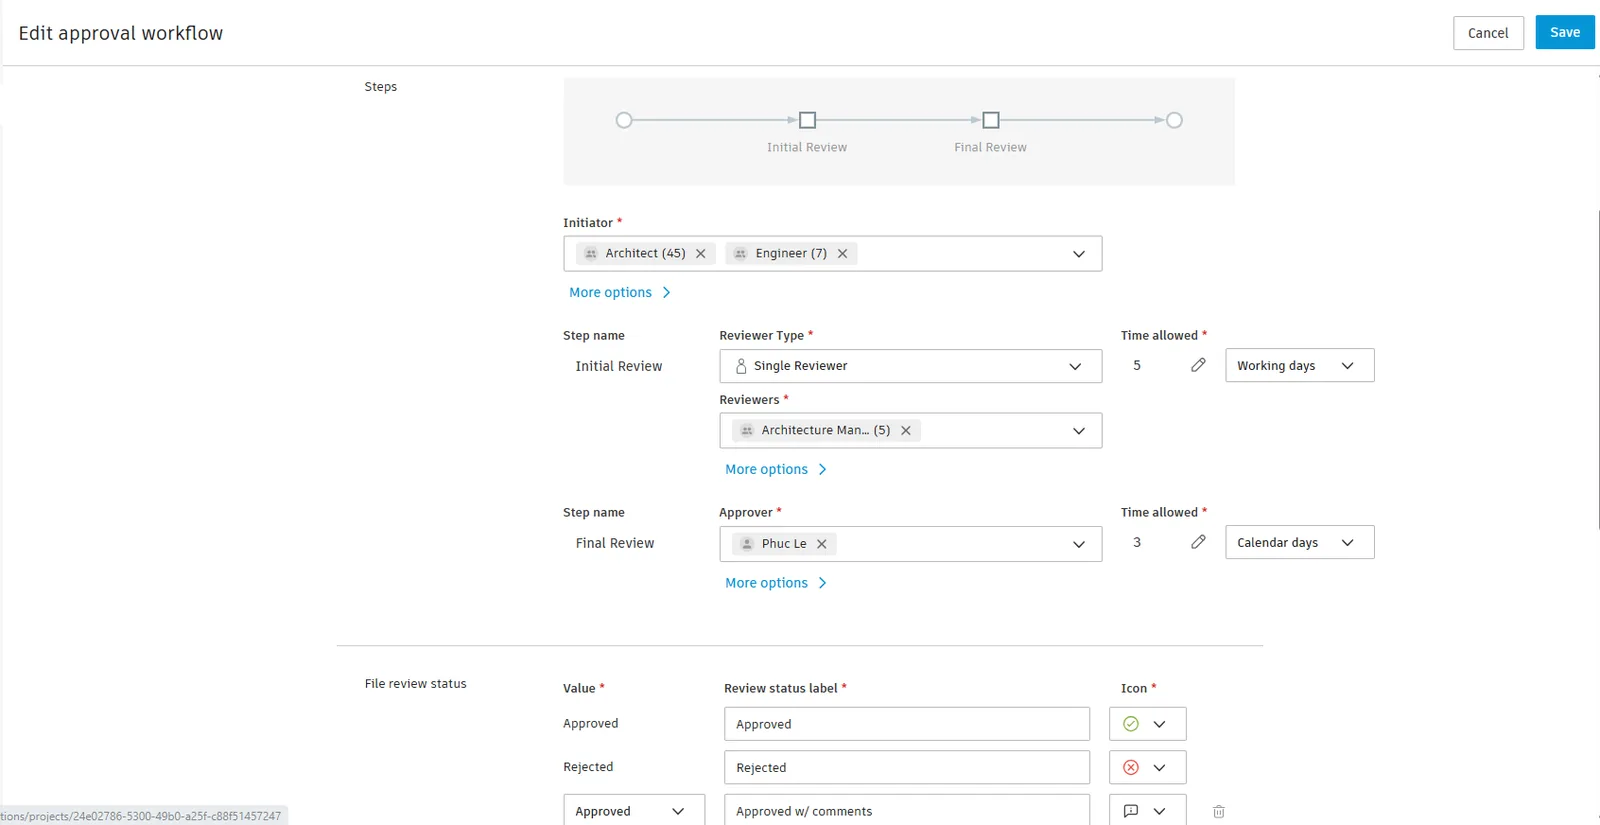
Task: Click the end circle in steps diagram
Action: 1175,120
